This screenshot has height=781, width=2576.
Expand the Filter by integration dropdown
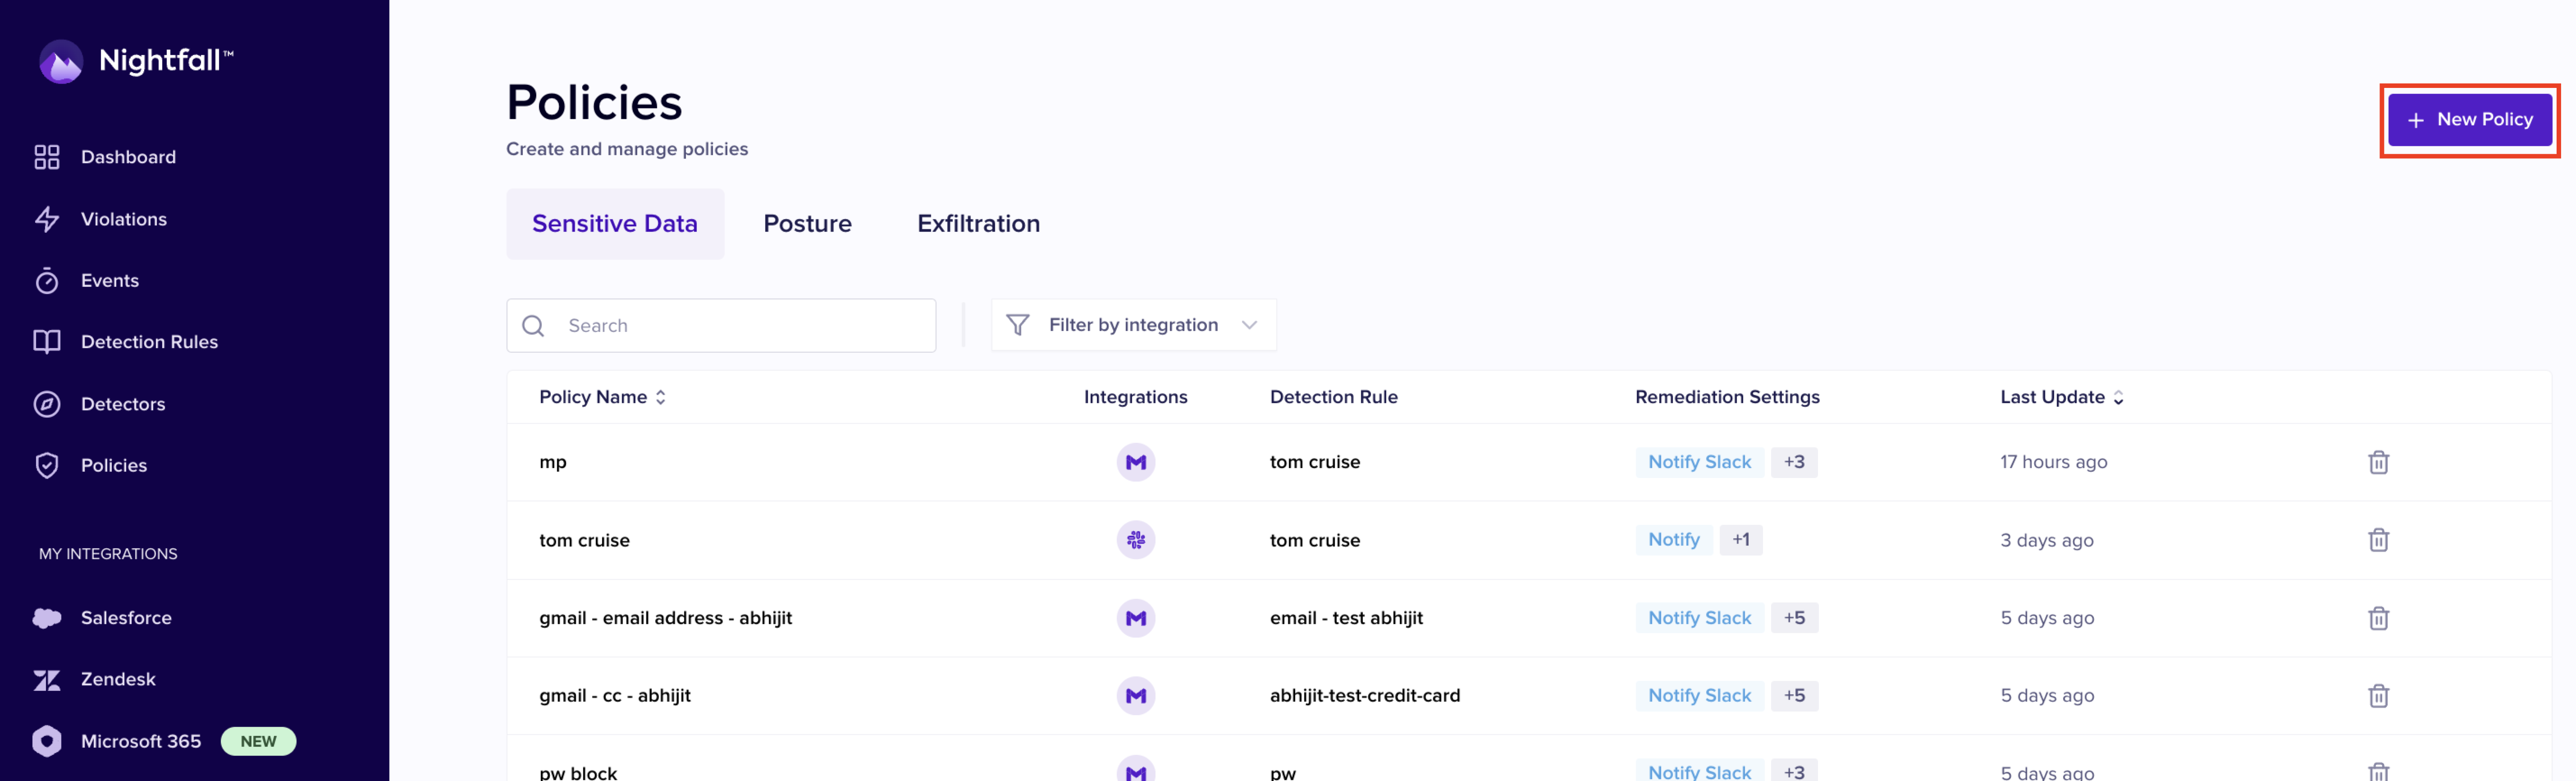point(1132,325)
